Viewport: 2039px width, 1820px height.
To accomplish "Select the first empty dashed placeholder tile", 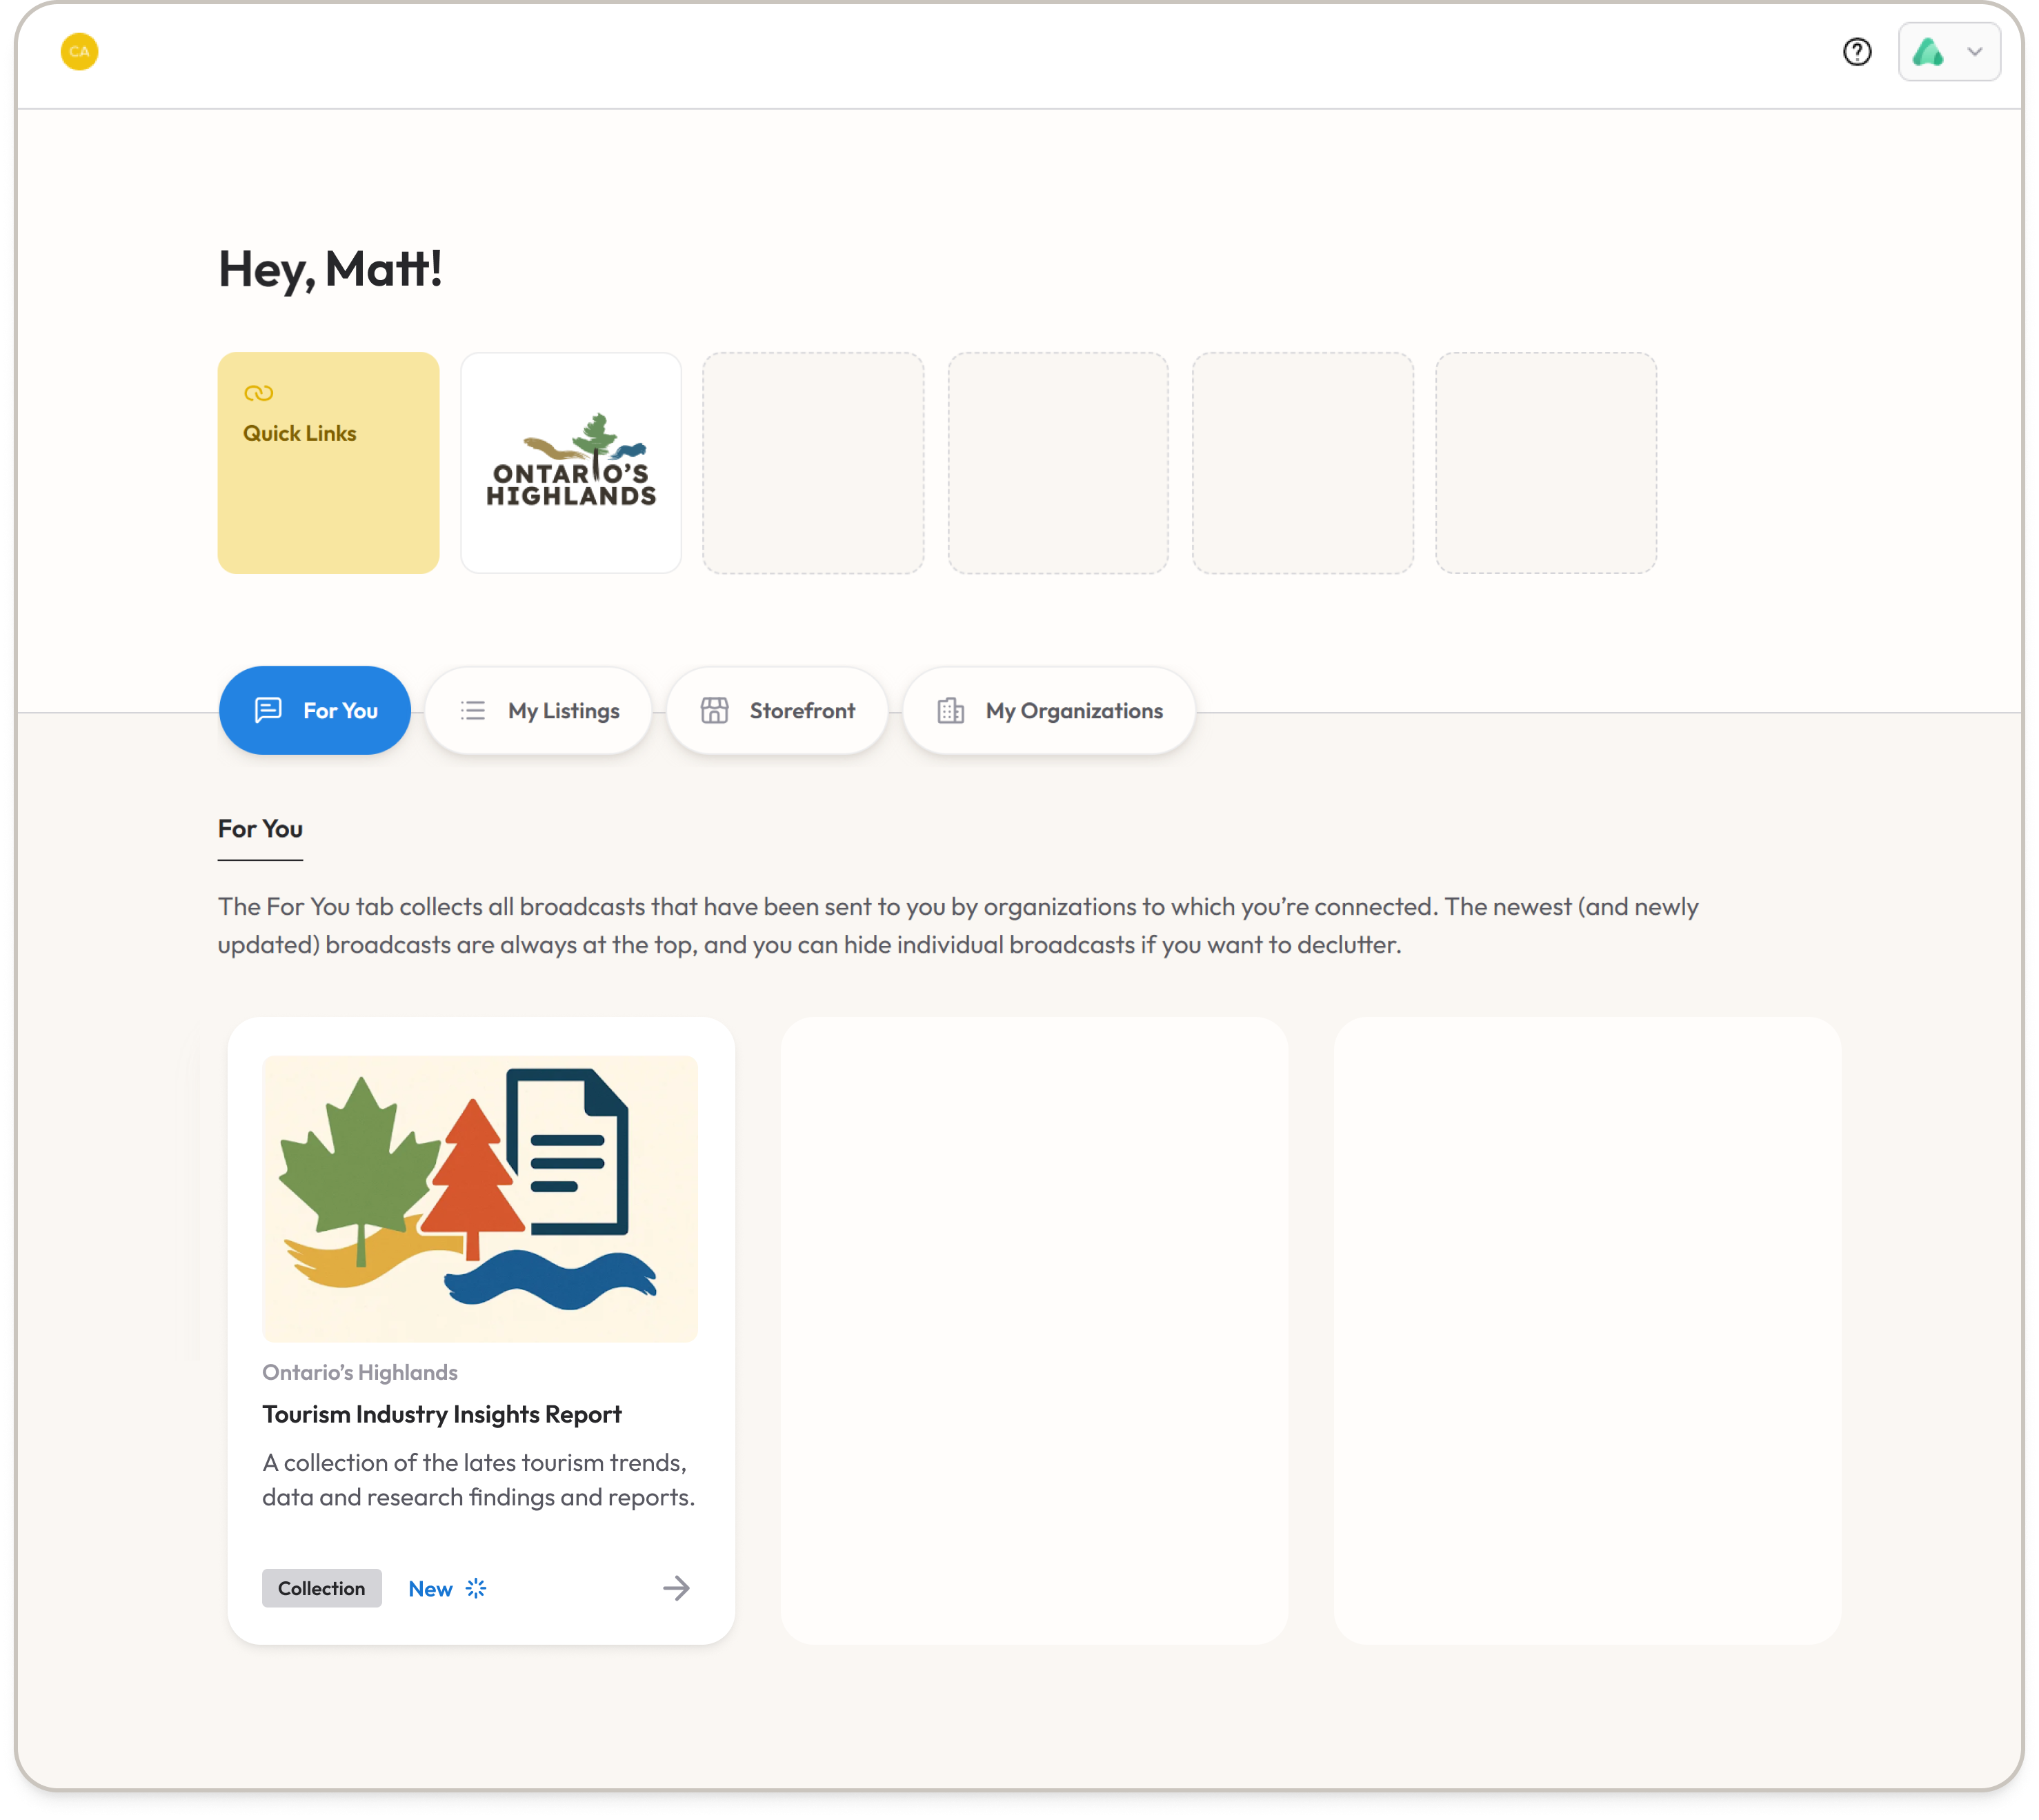I will 813,462.
